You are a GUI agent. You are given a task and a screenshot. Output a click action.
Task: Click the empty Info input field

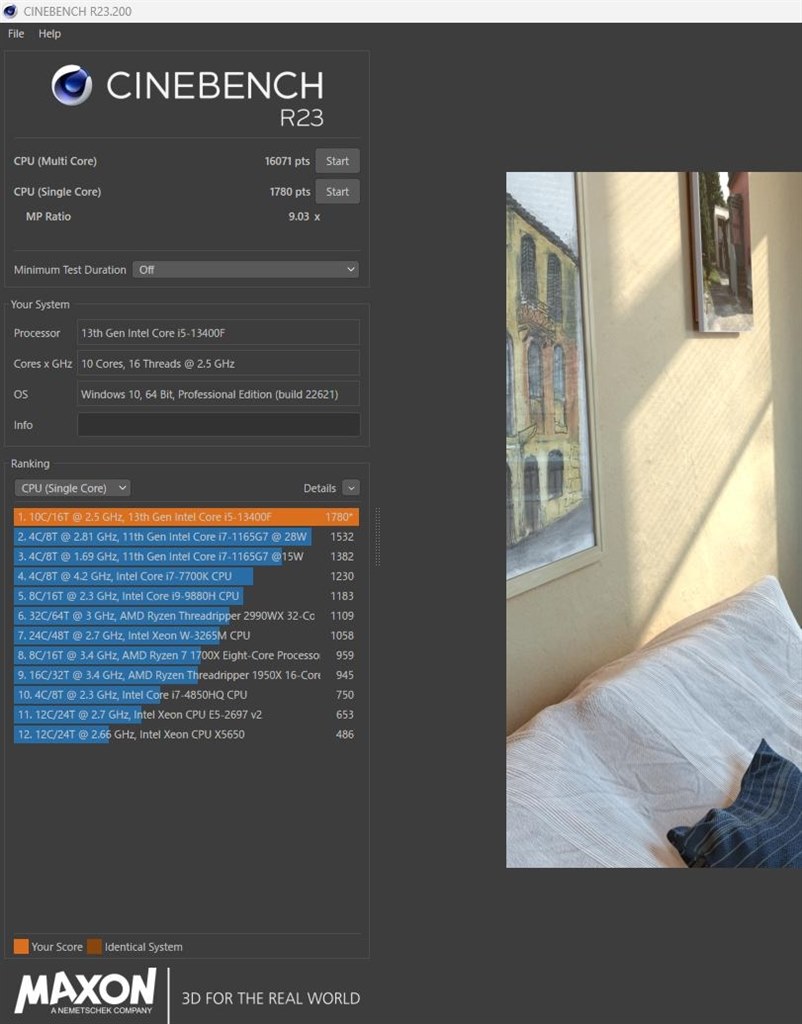(x=218, y=424)
